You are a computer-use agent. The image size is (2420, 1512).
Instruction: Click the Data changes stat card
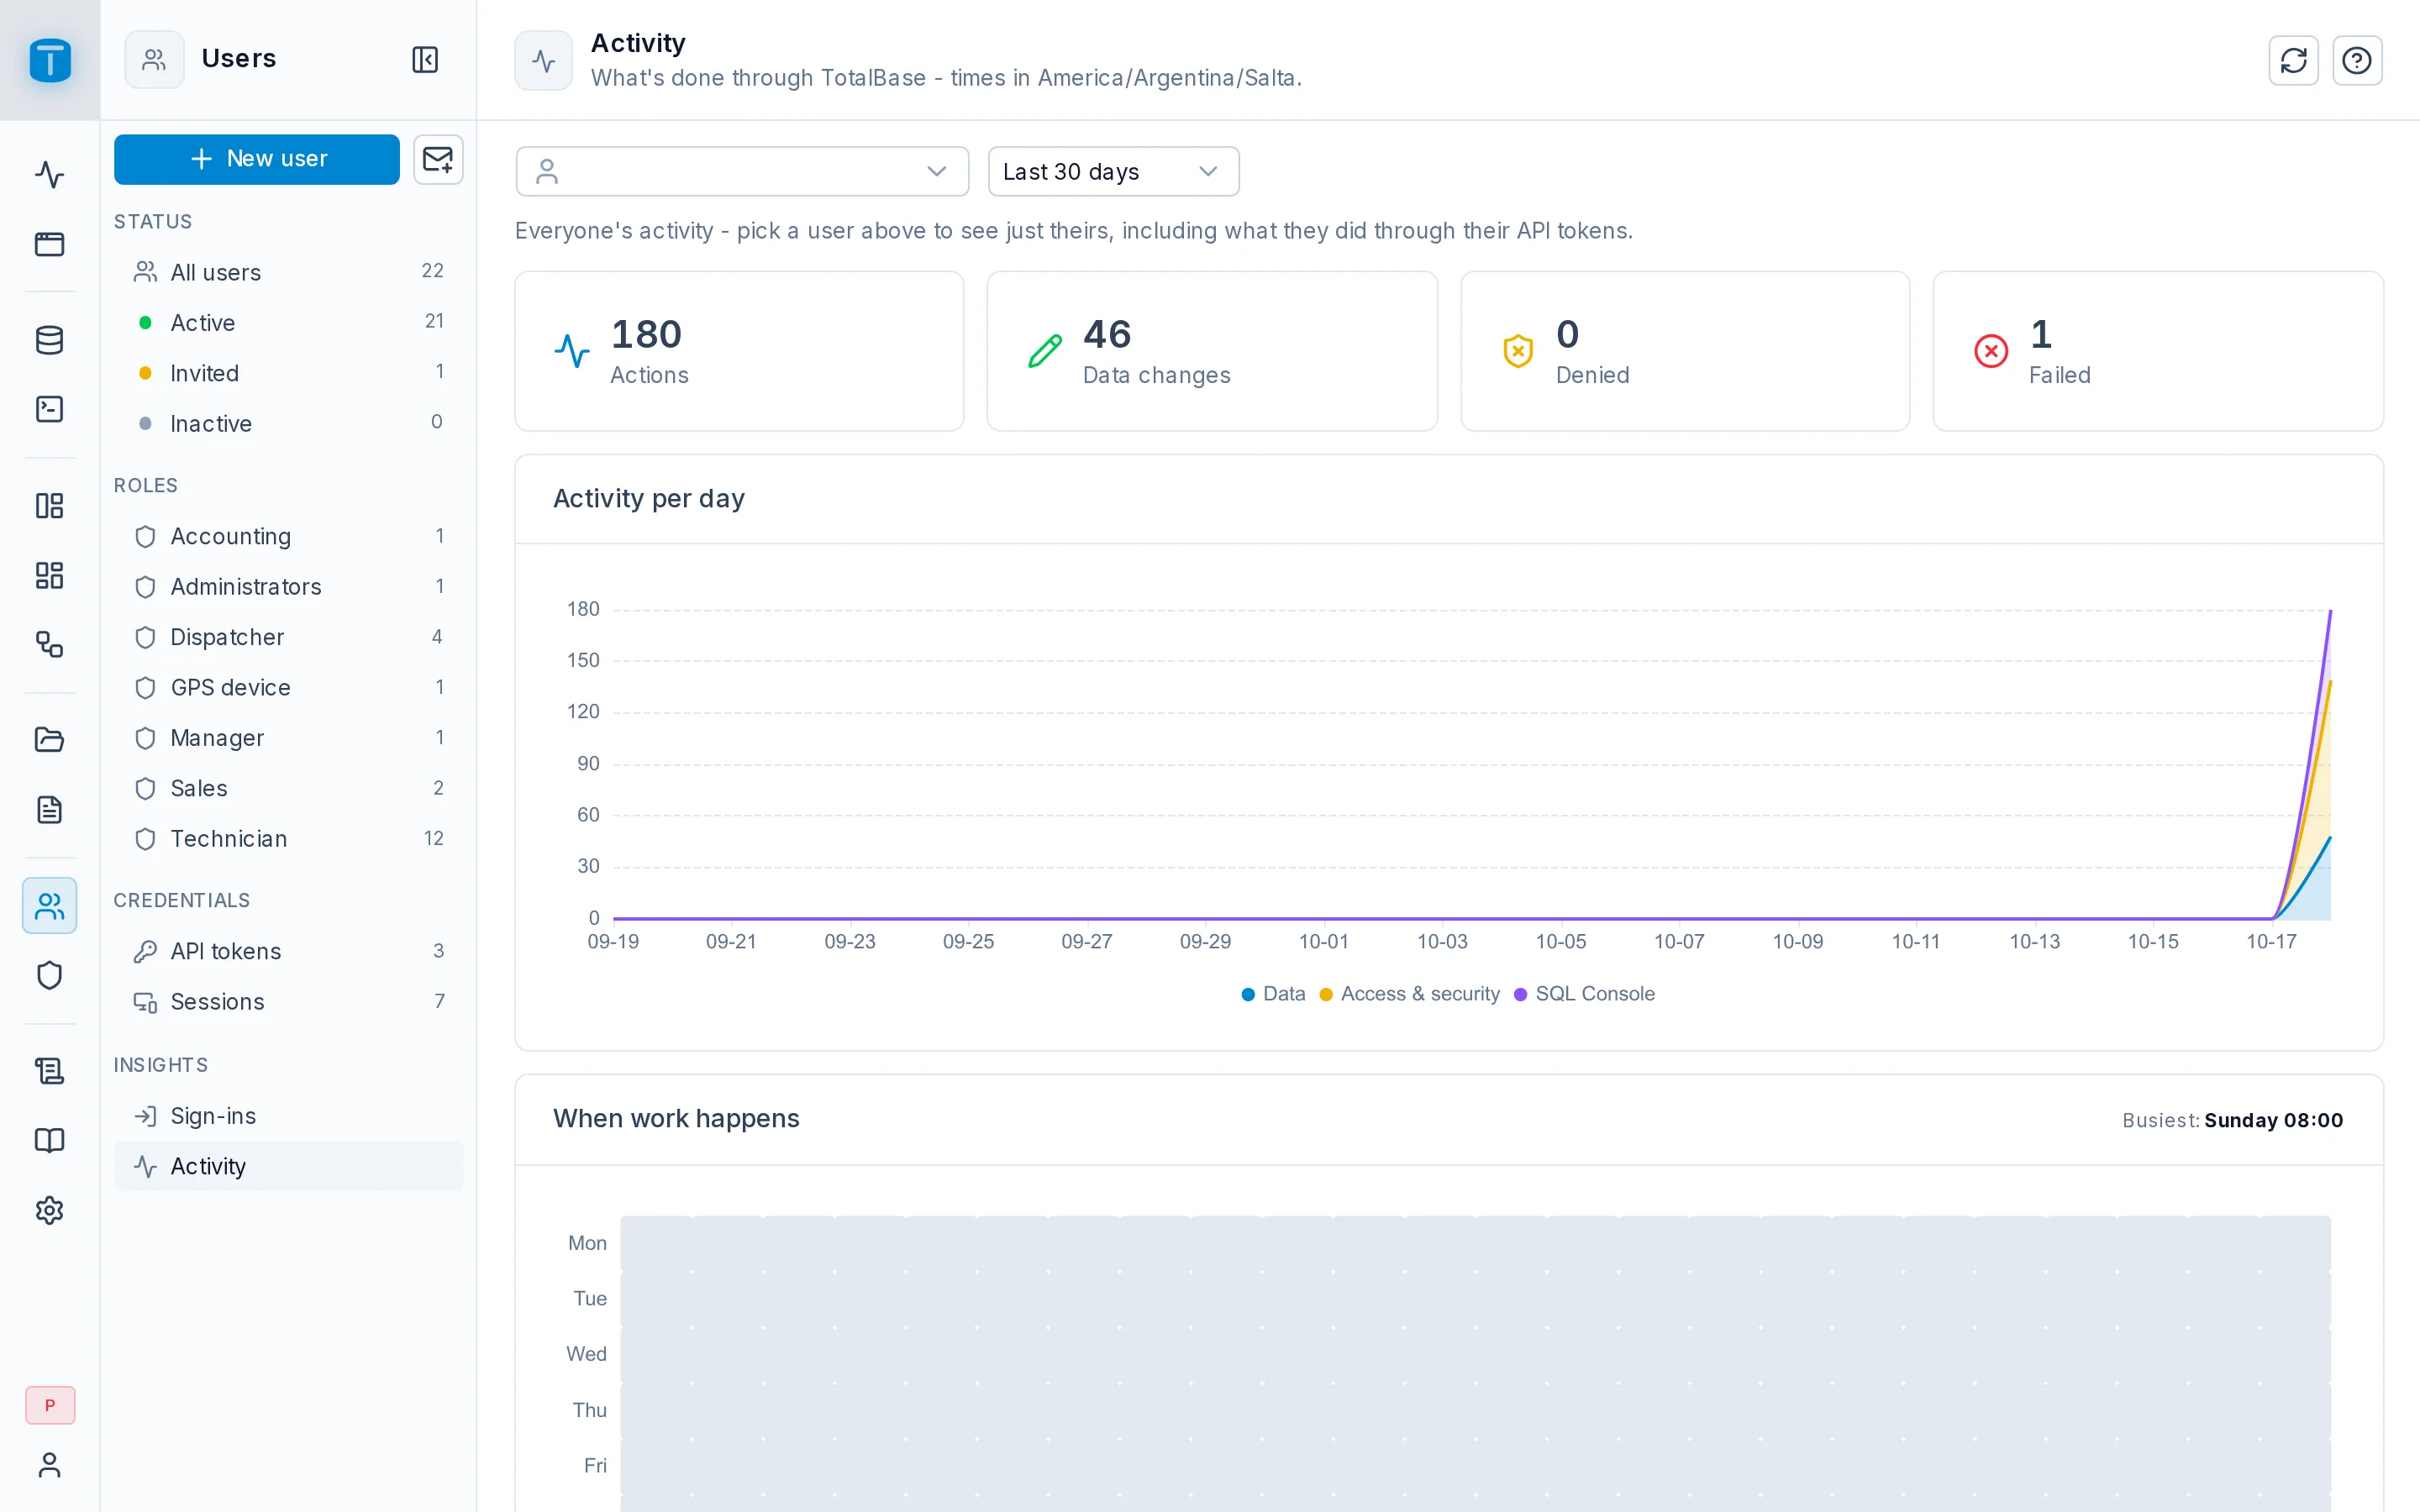pyautogui.click(x=1212, y=351)
